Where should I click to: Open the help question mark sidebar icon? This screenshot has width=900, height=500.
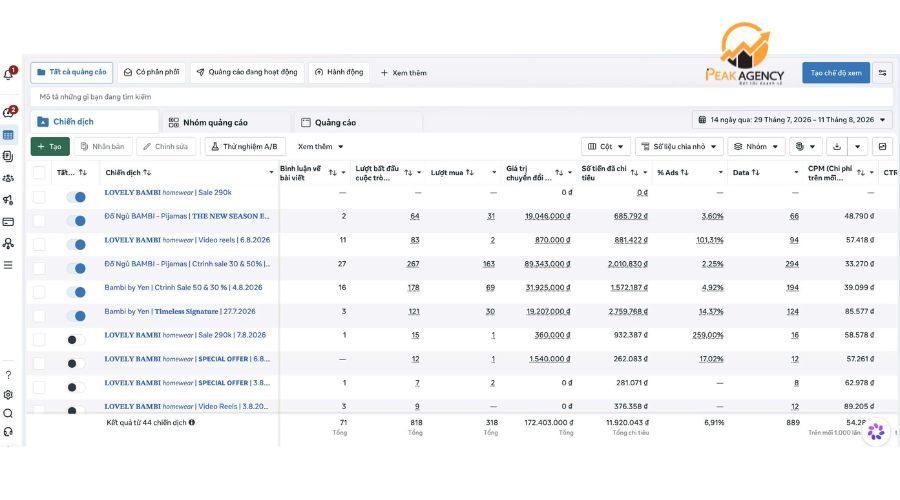tap(8, 375)
